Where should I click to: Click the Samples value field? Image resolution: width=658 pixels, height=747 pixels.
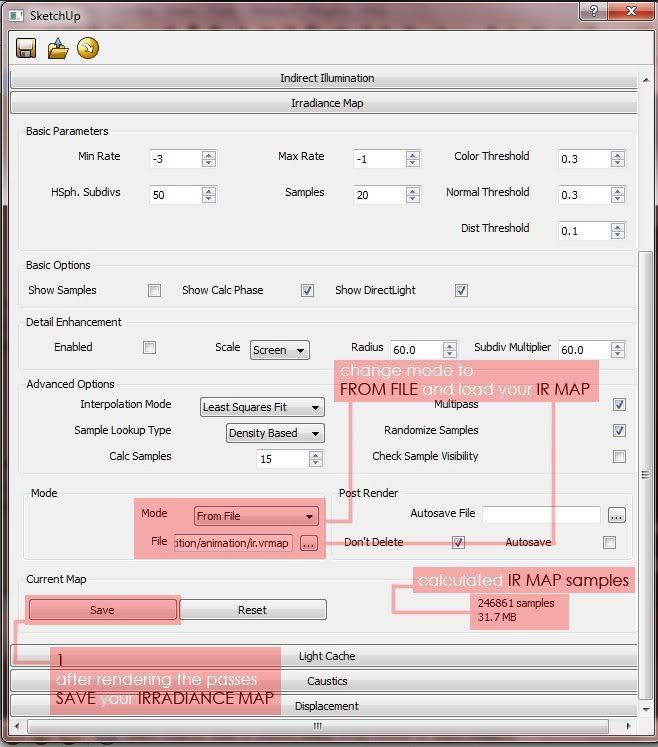pos(380,195)
